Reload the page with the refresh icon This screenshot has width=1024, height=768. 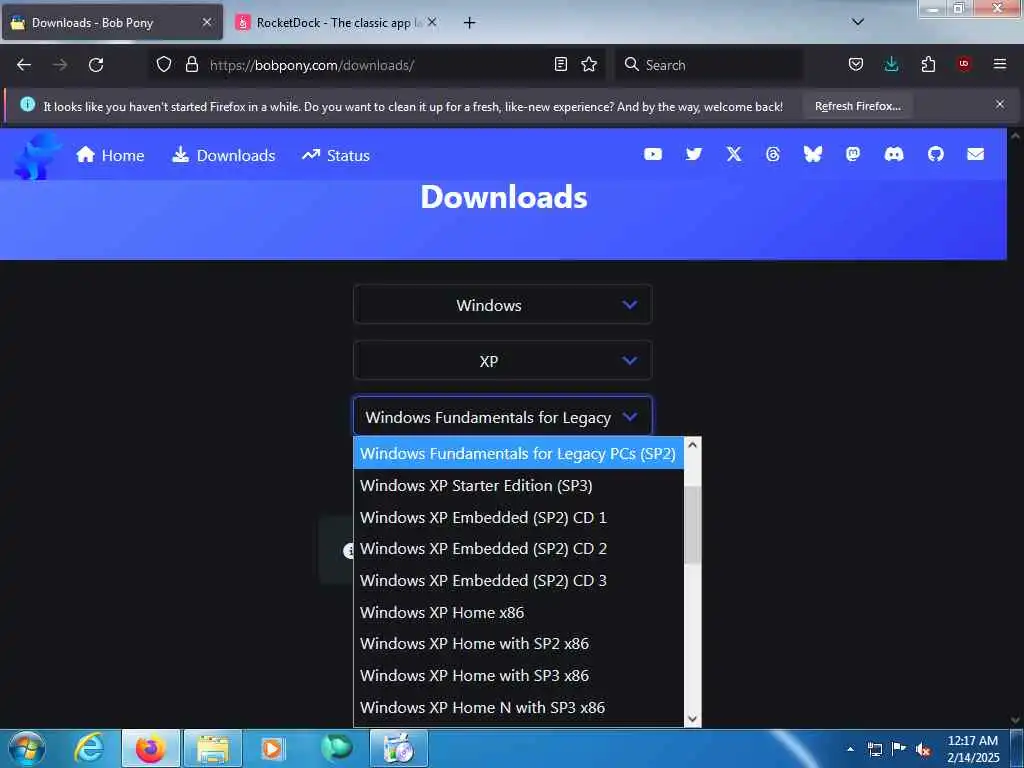96,65
